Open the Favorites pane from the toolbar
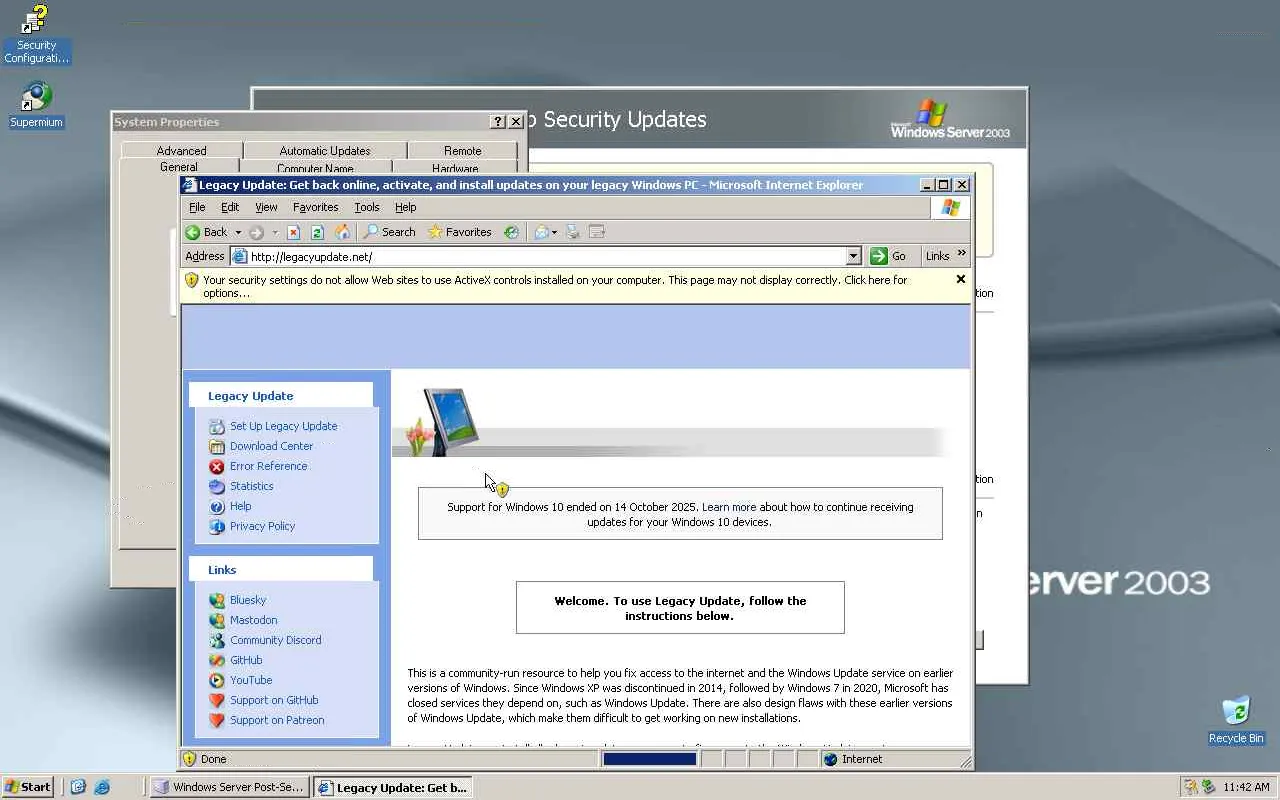The width and height of the screenshot is (1280, 800). (460, 232)
